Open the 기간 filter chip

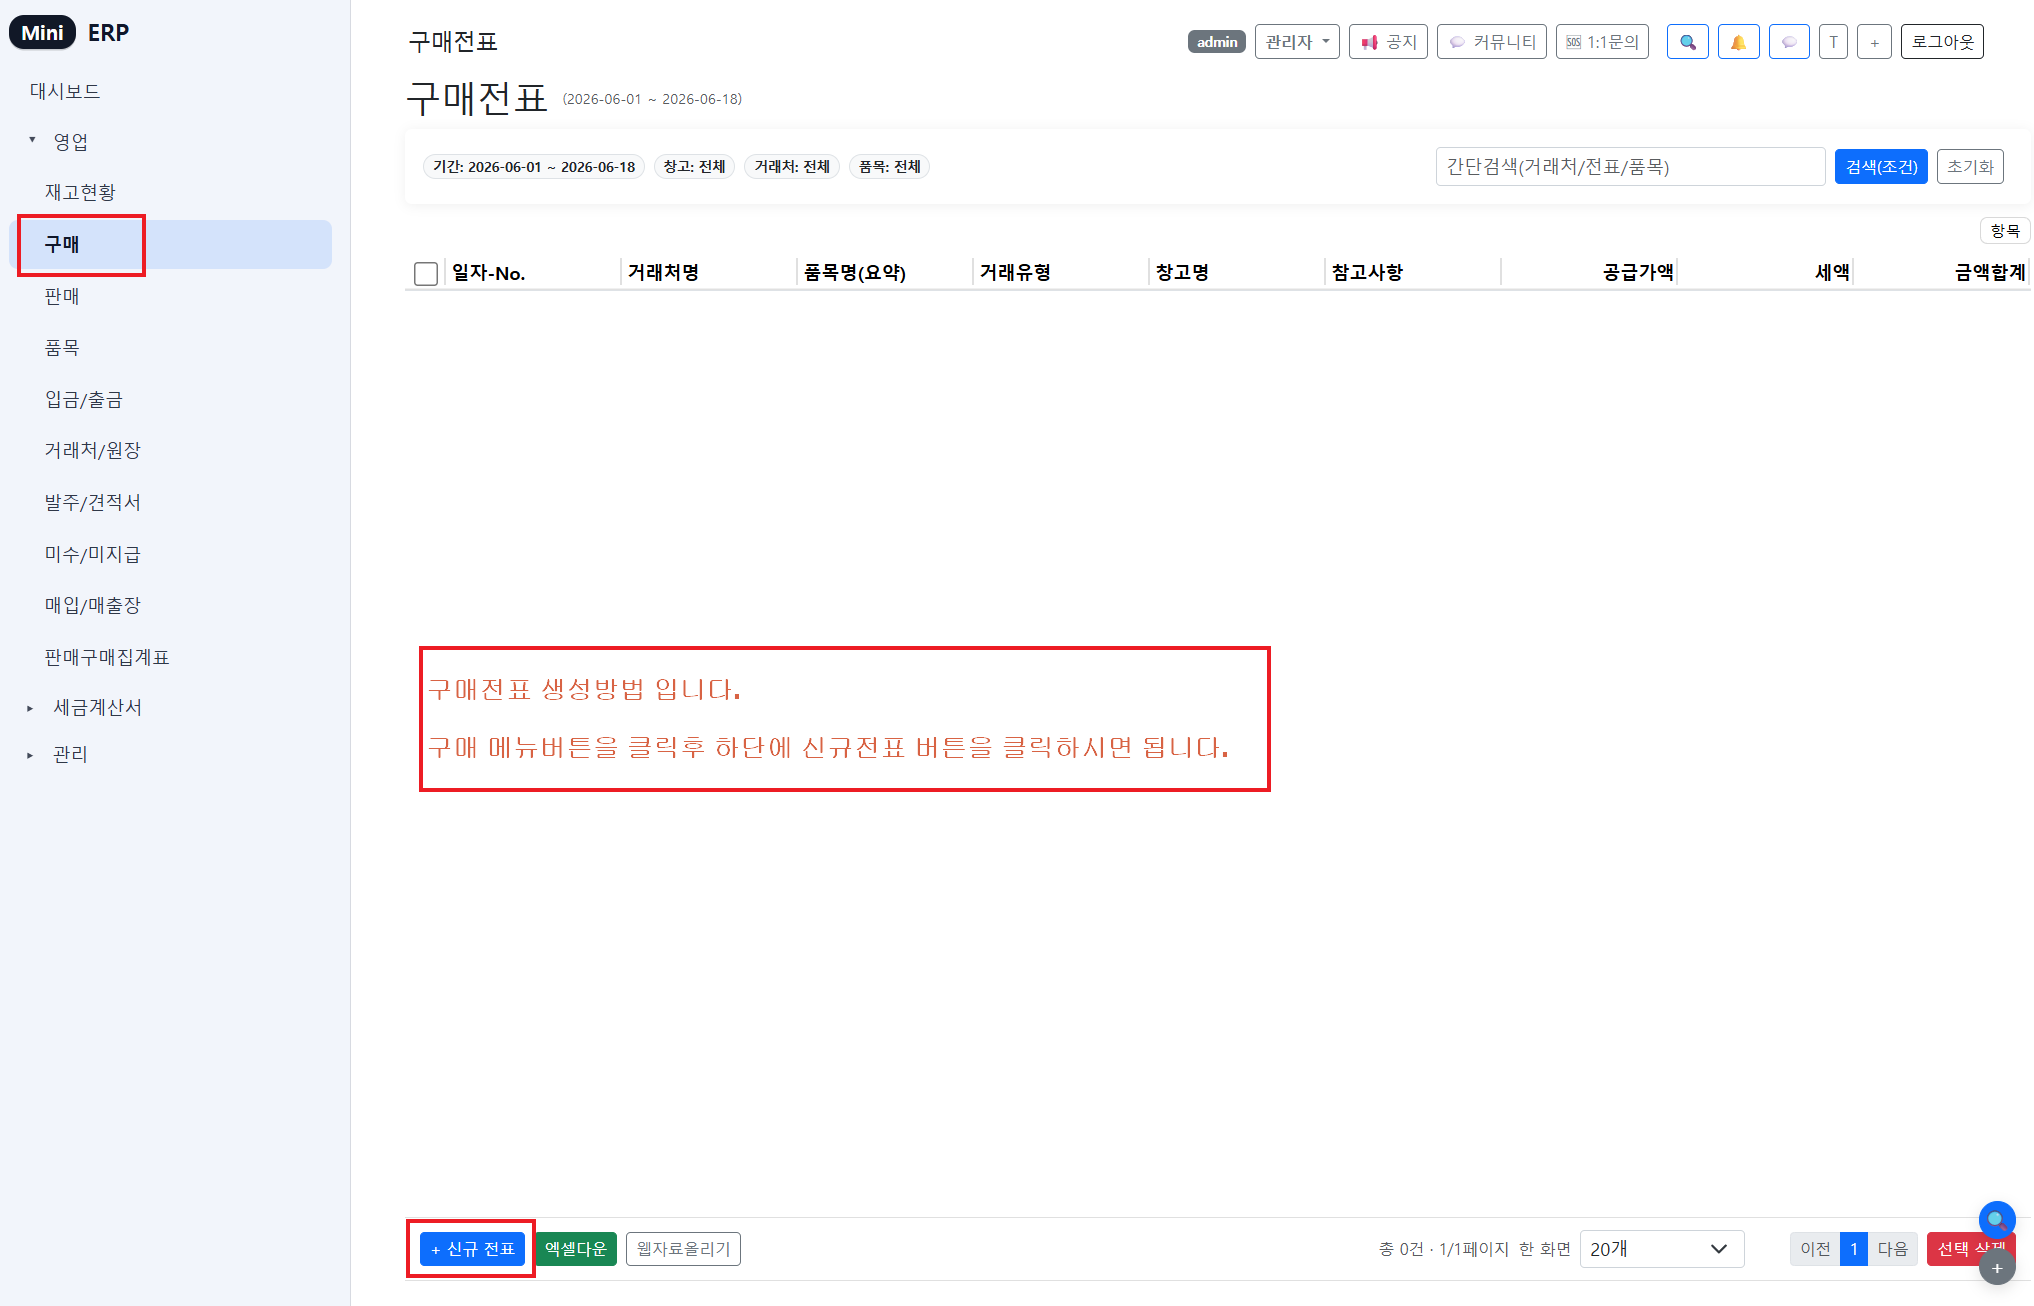534,166
